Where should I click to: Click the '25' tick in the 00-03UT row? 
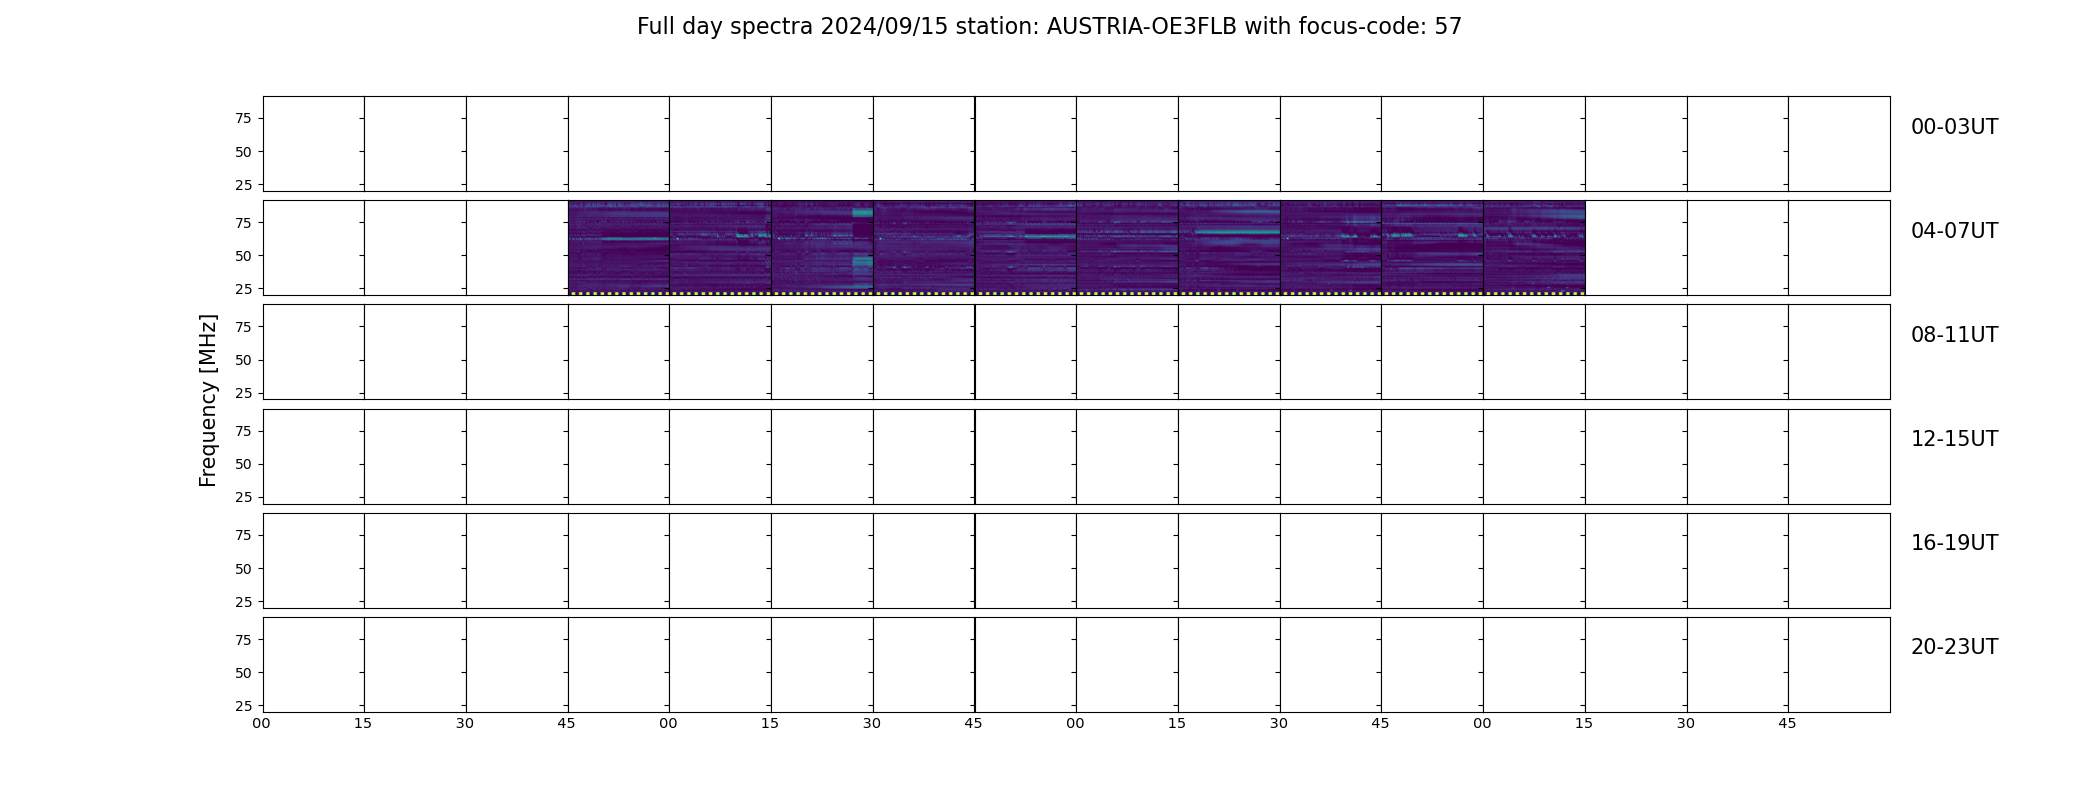coord(243,185)
